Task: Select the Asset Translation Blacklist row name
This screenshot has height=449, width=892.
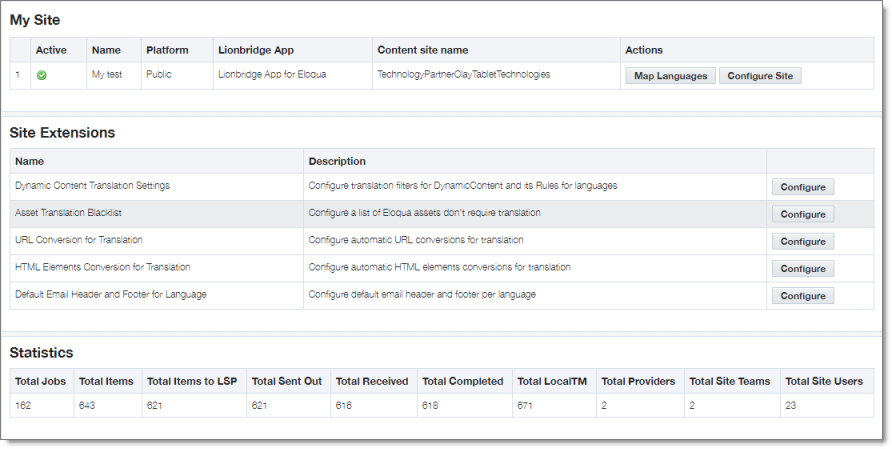Action: click(x=68, y=213)
